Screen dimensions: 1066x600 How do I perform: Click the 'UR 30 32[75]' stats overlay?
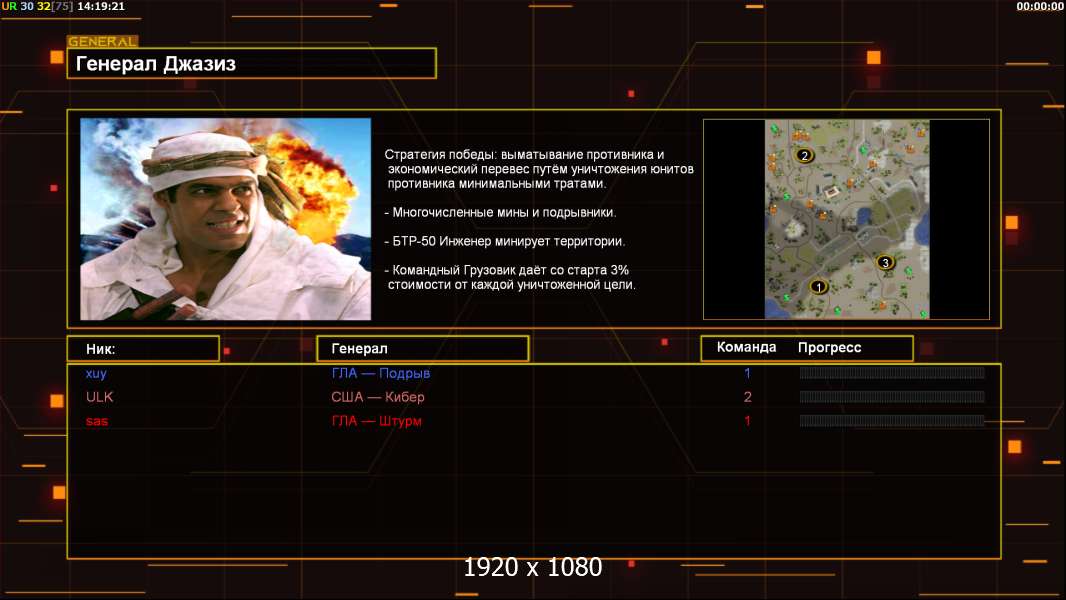pyautogui.click(x=37, y=6)
